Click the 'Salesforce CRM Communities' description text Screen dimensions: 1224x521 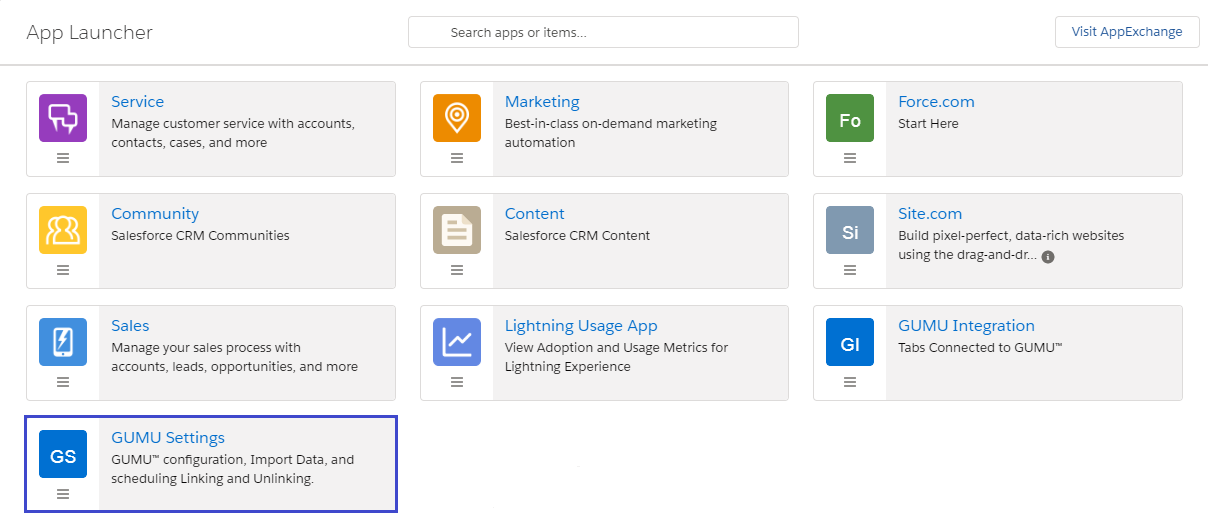point(200,236)
